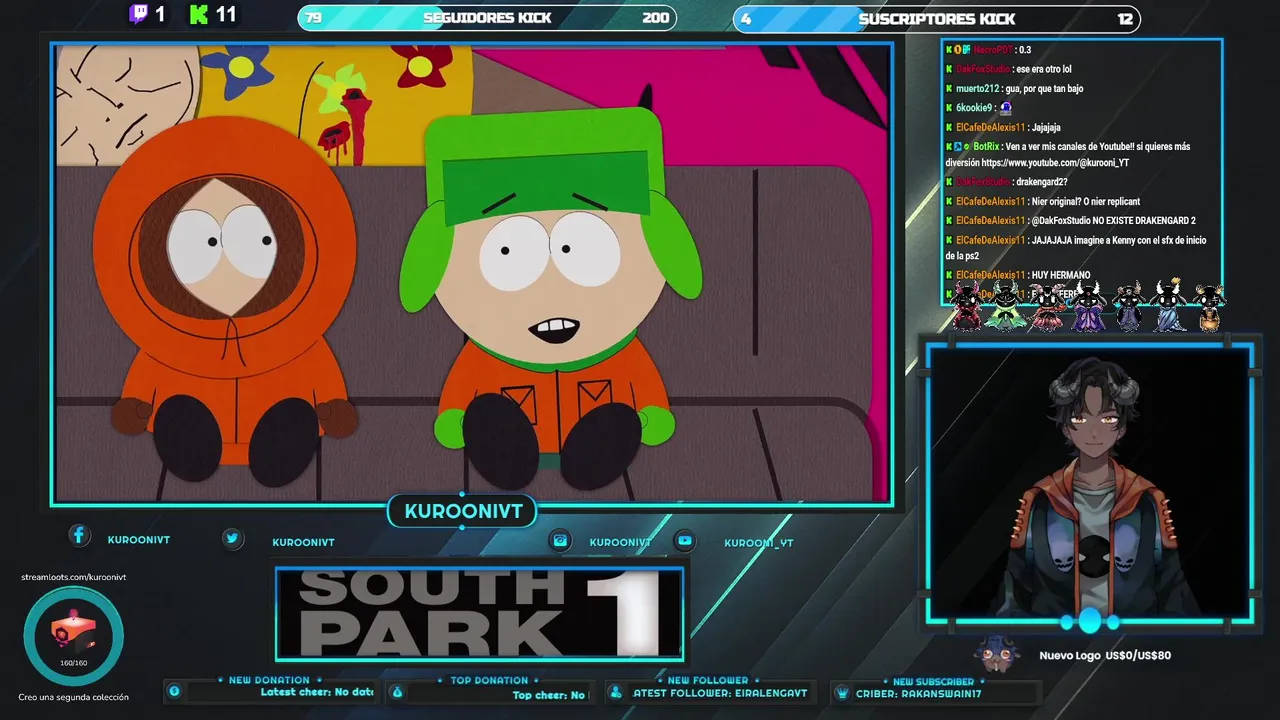The width and height of the screenshot is (1280, 720).
Task: Click the South Park gameplay video frame
Action: click(x=472, y=273)
